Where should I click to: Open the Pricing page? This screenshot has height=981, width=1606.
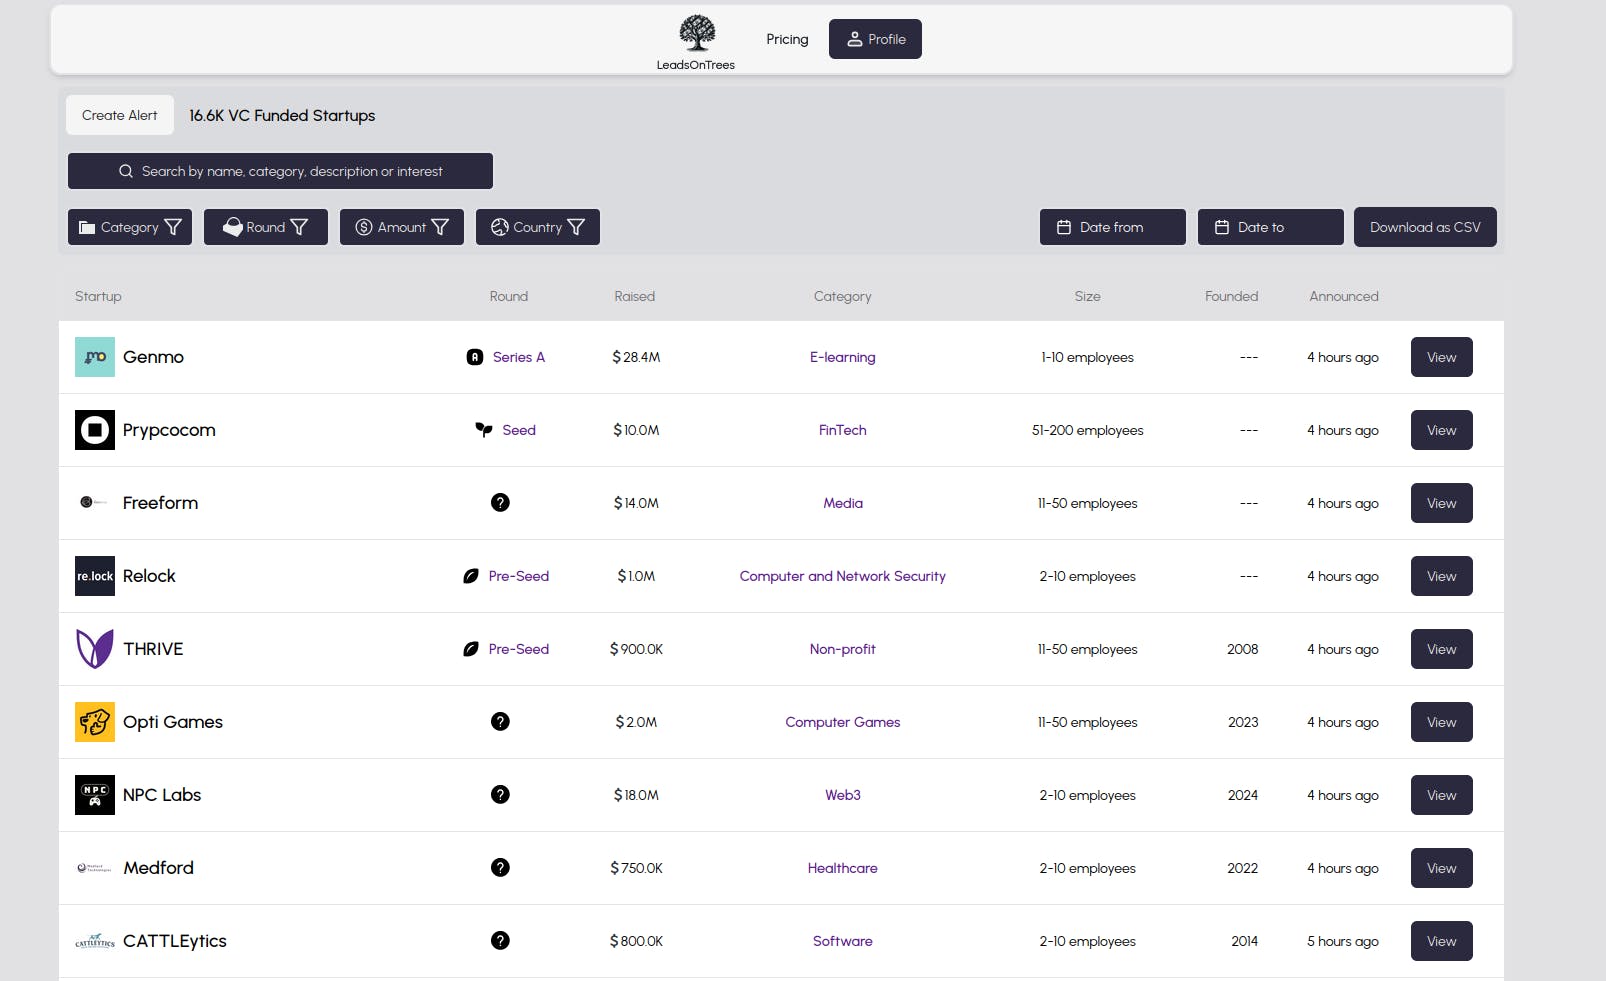(x=787, y=39)
